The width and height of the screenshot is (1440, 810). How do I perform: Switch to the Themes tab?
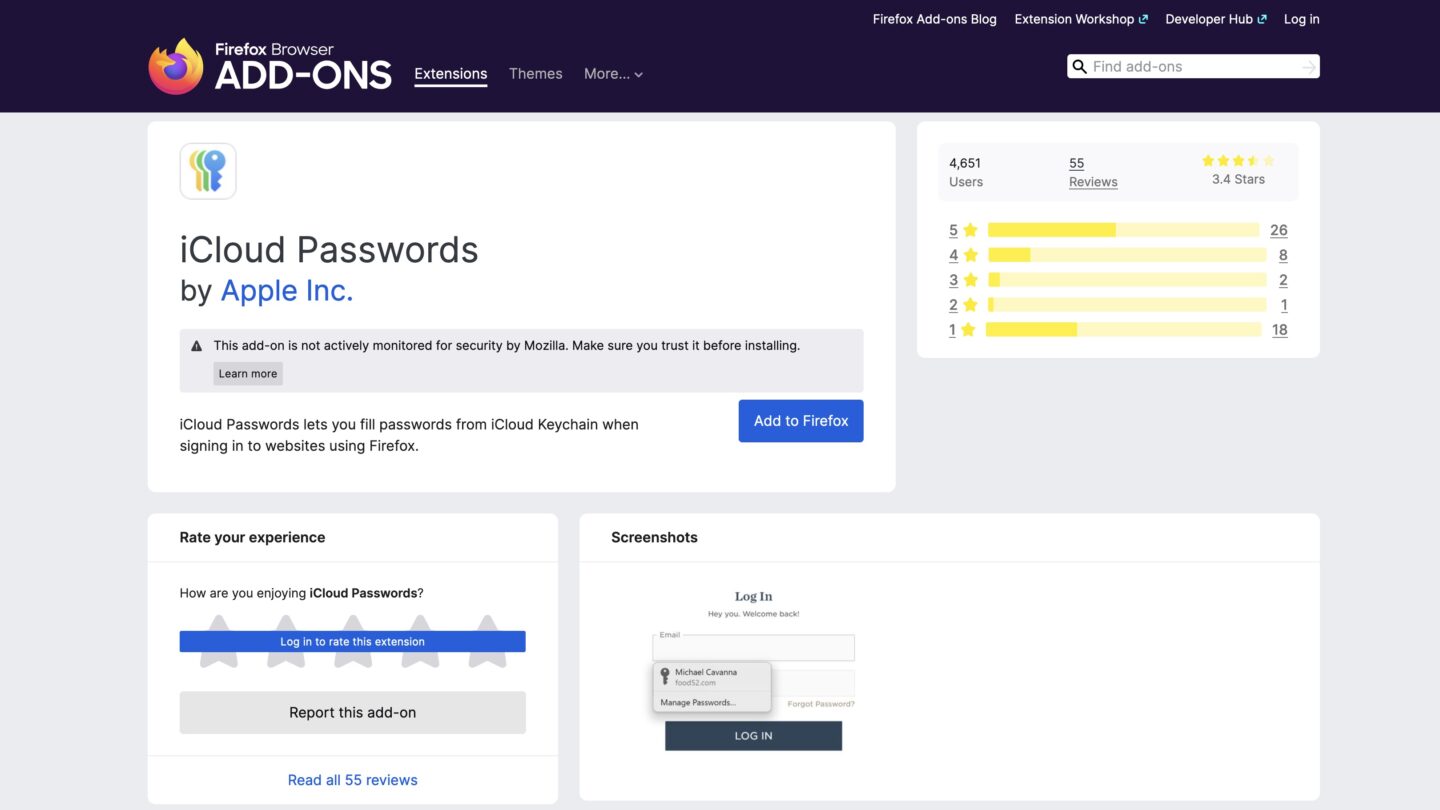[x=535, y=73]
